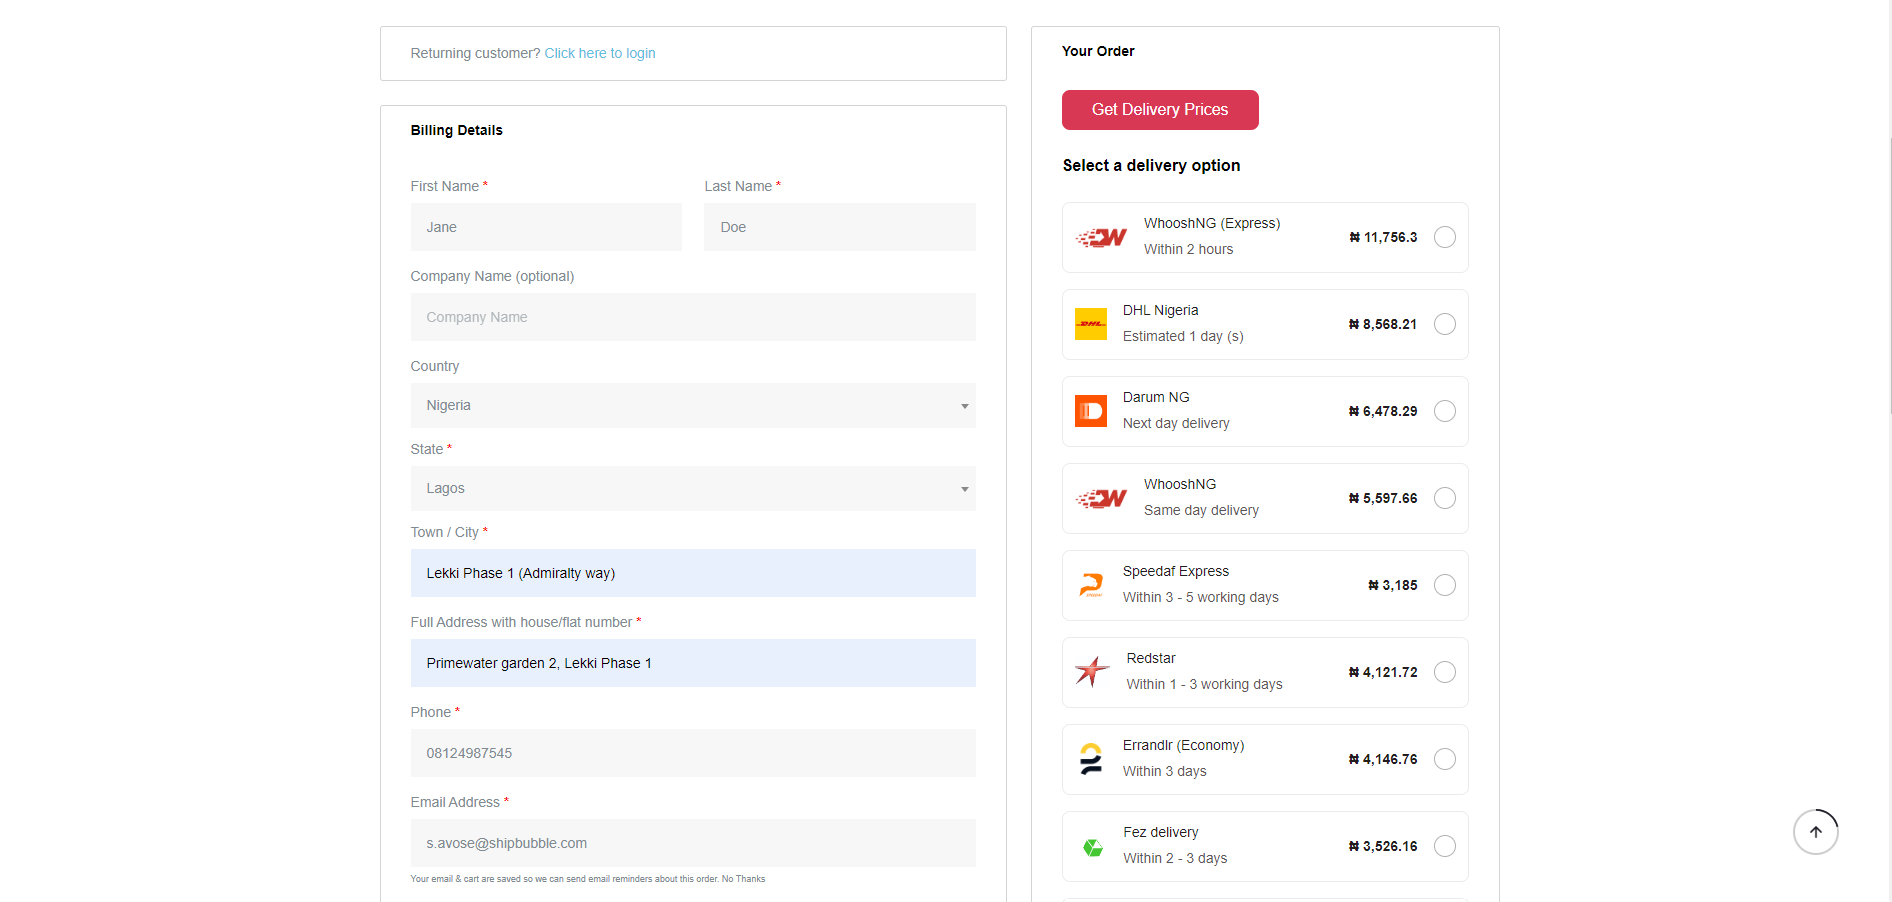Click the ₦ 5,597.66 price text
Viewport: 1892px width, 902px height.
click(1383, 498)
